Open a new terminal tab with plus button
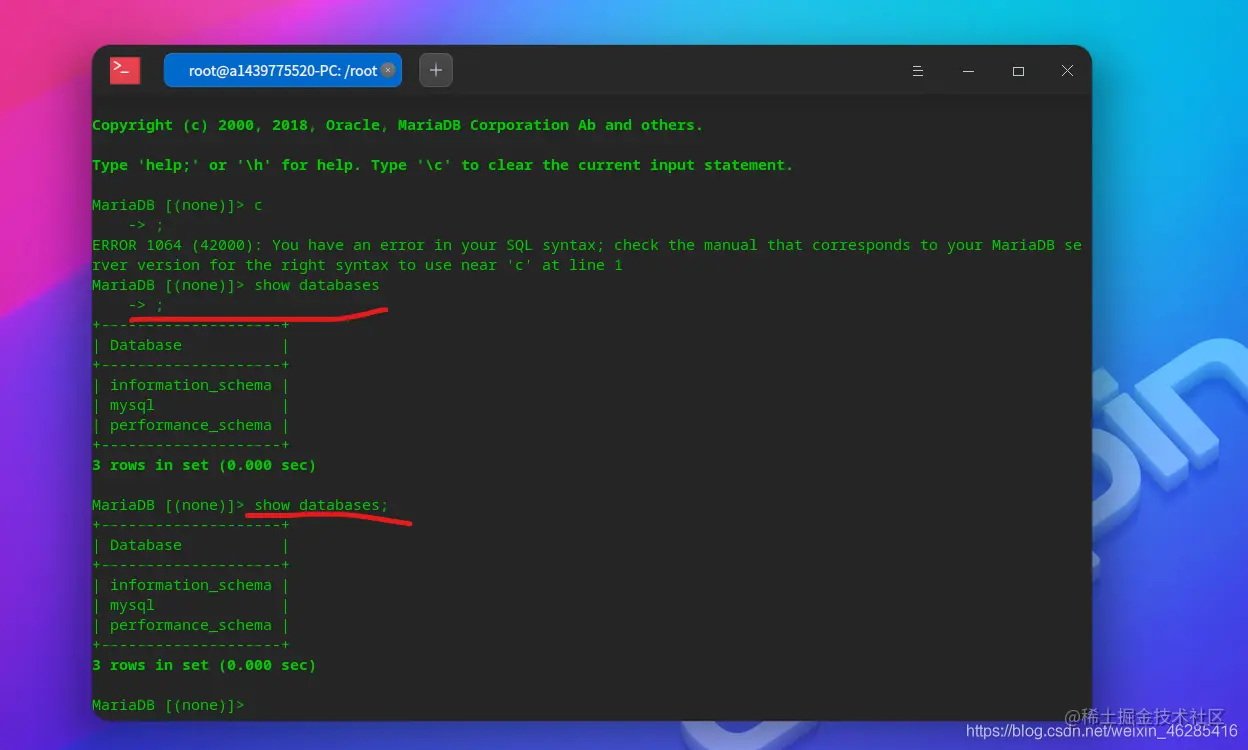The height and width of the screenshot is (750, 1248). pyautogui.click(x=436, y=70)
